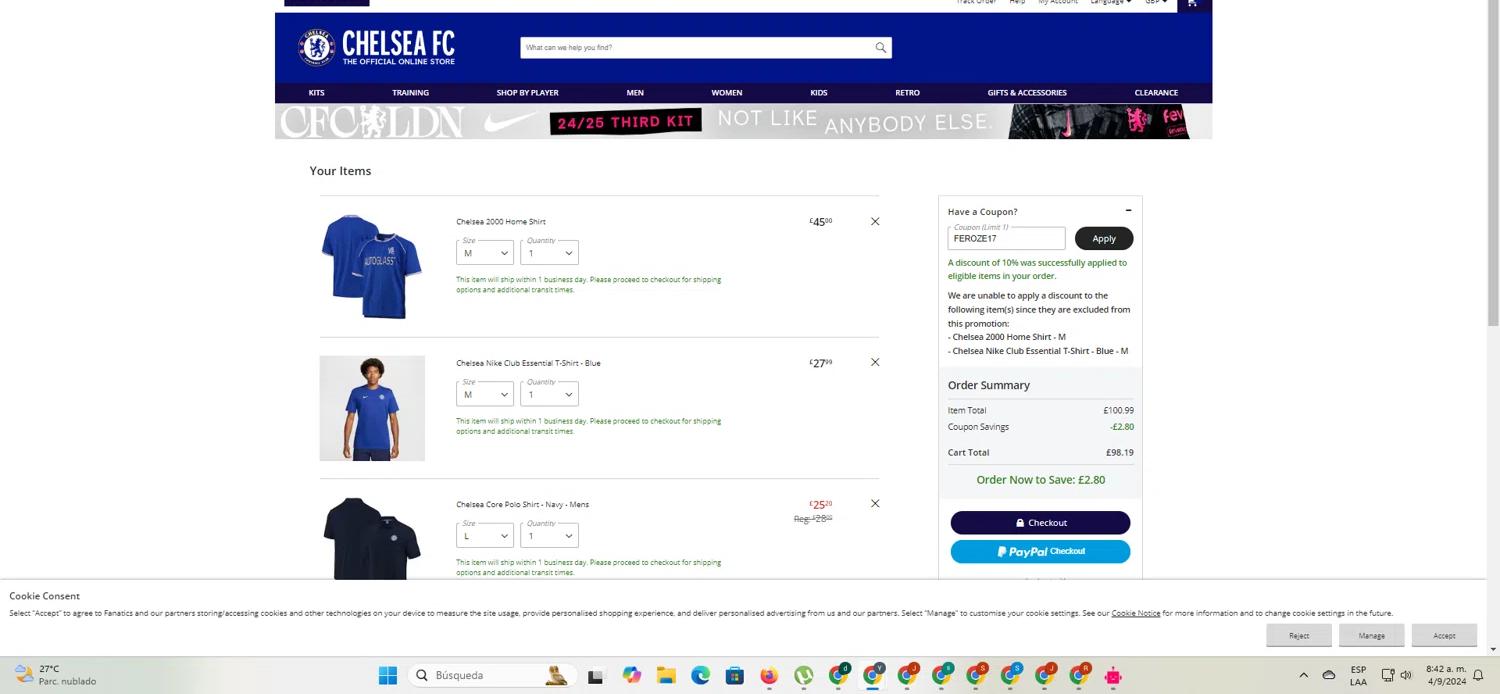Open the MEN menu
The image size is (1500, 694).
635,92
